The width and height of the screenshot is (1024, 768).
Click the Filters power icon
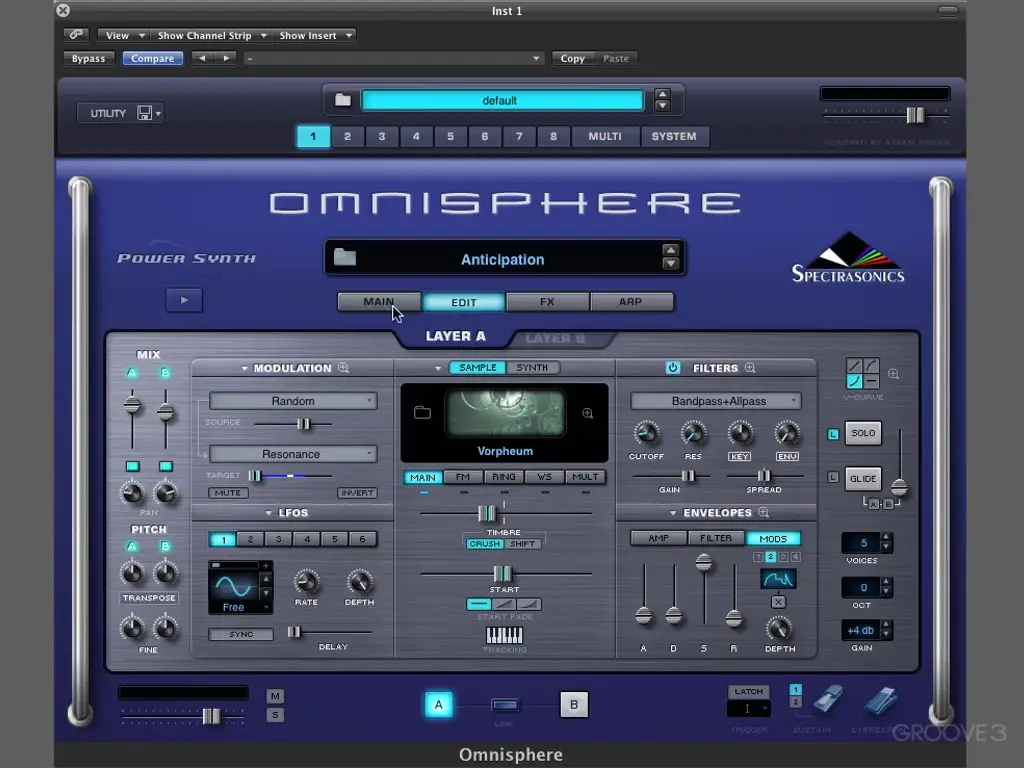(673, 368)
